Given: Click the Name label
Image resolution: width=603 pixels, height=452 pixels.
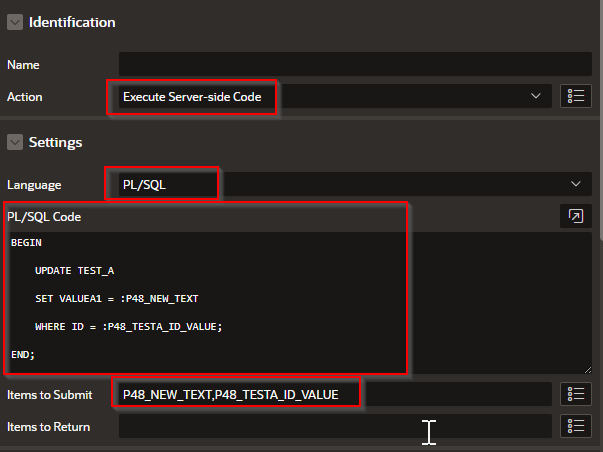Looking at the screenshot, I should [x=23, y=65].
